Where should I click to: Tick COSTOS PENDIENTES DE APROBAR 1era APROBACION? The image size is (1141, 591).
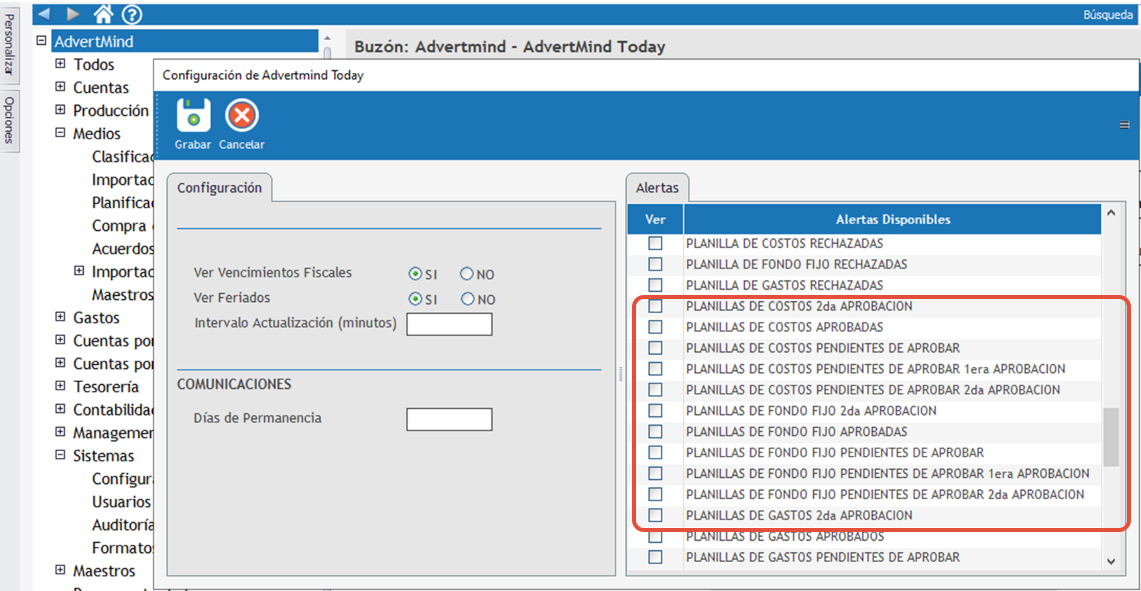coord(655,368)
